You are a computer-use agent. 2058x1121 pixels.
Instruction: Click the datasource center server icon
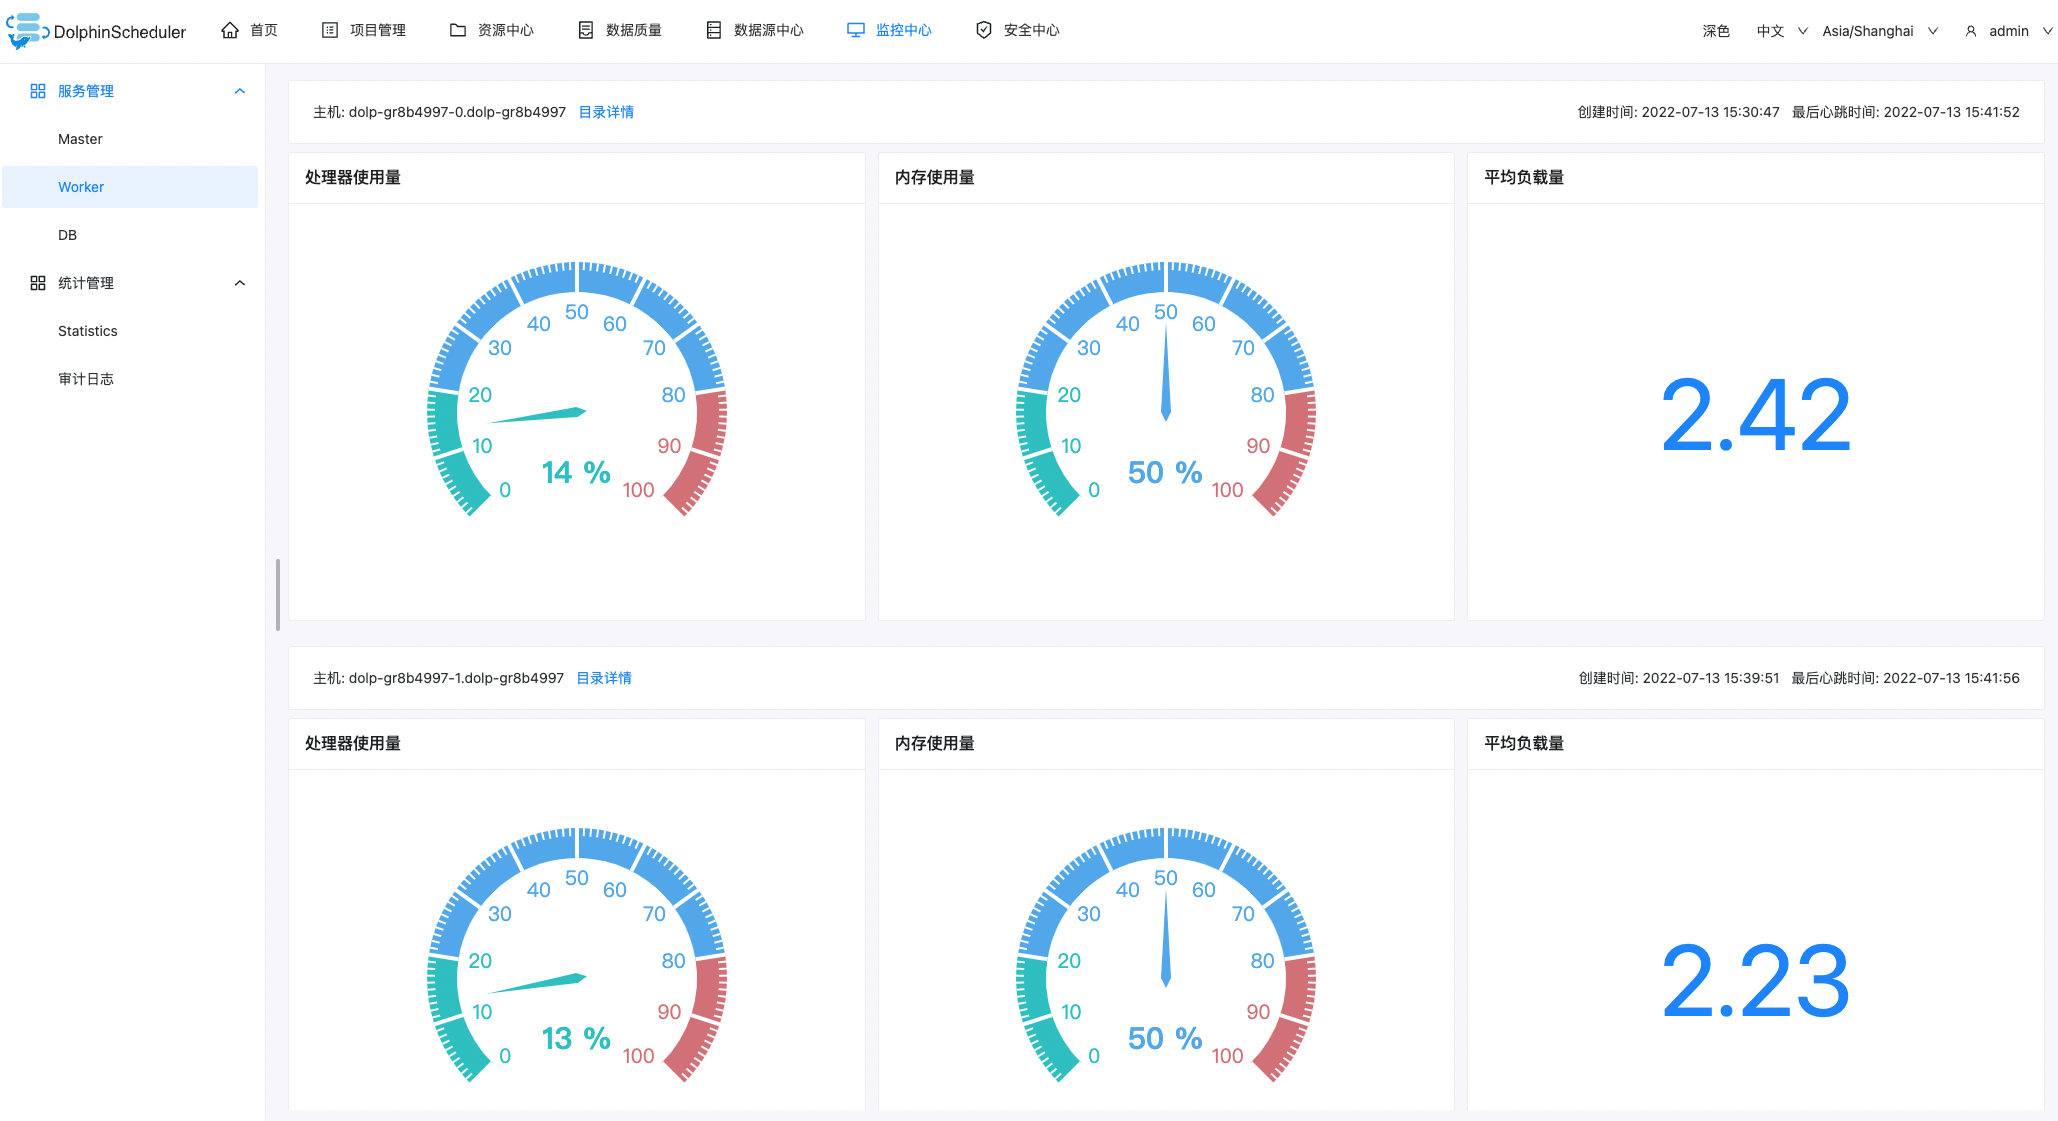(713, 30)
